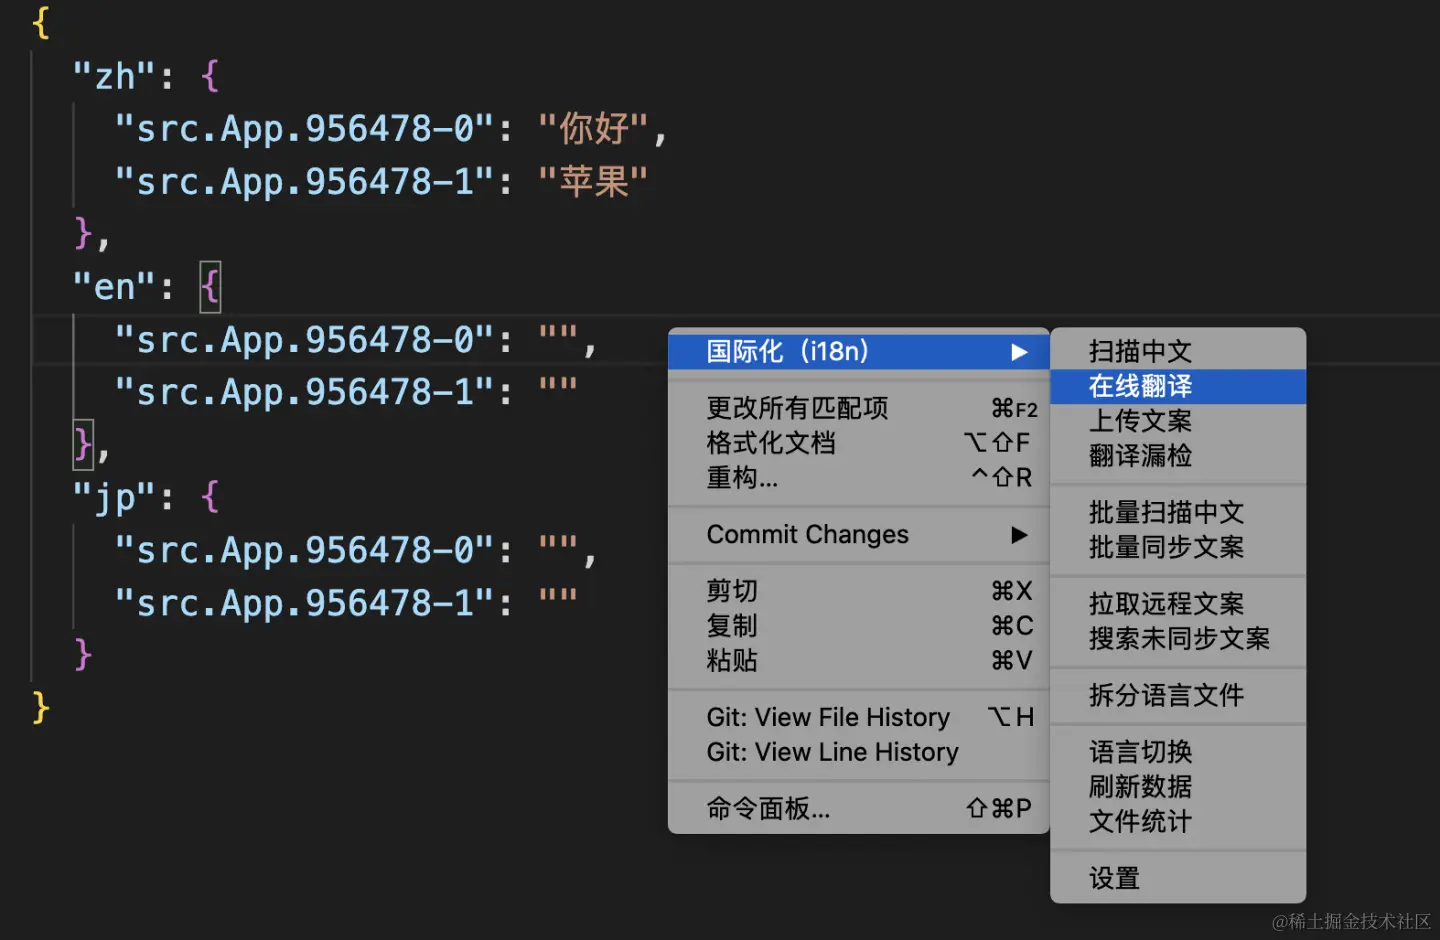Image resolution: width=1440 pixels, height=940 pixels.
Task: Click key "src.App.956478-1" in the zh block
Action: point(304,182)
